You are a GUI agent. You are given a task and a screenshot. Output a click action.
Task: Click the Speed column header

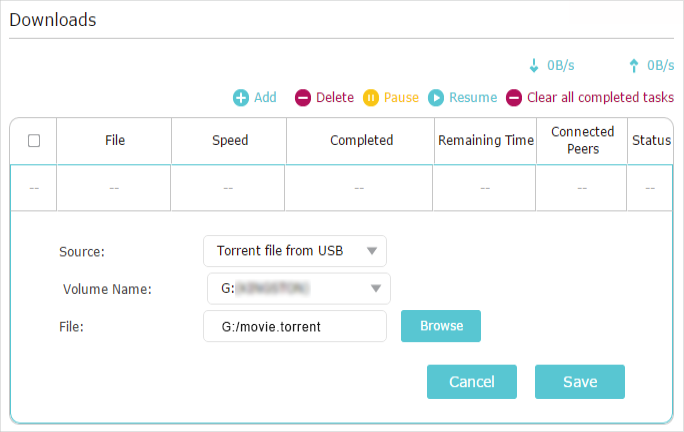(230, 141)
